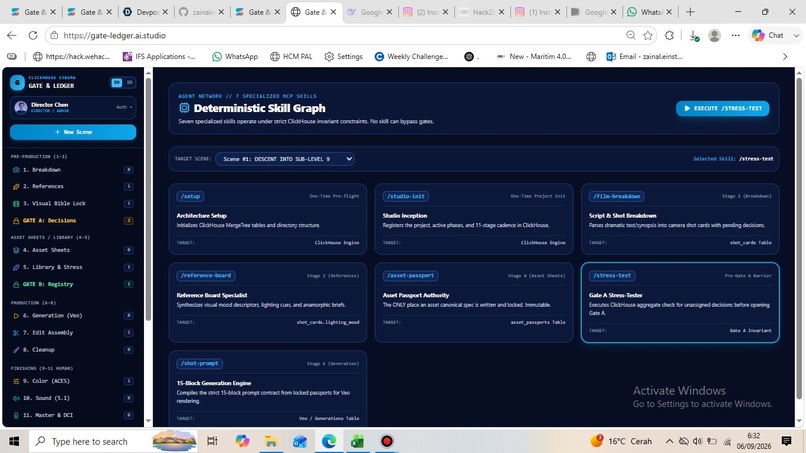Select the /setup skill card
This screenshot has width=806, height=453.
coord(268,219)
